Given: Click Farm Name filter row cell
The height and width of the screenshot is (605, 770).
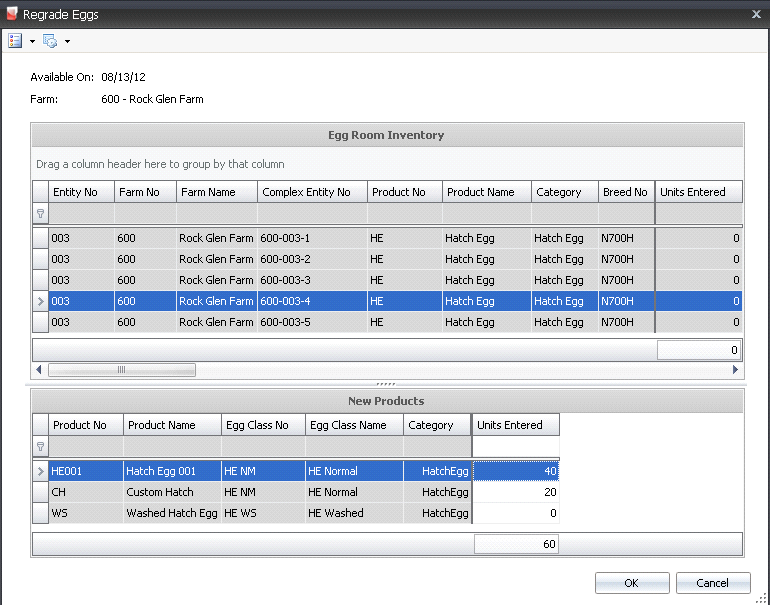Looking at the screenshot, I should tap(217, 214).
